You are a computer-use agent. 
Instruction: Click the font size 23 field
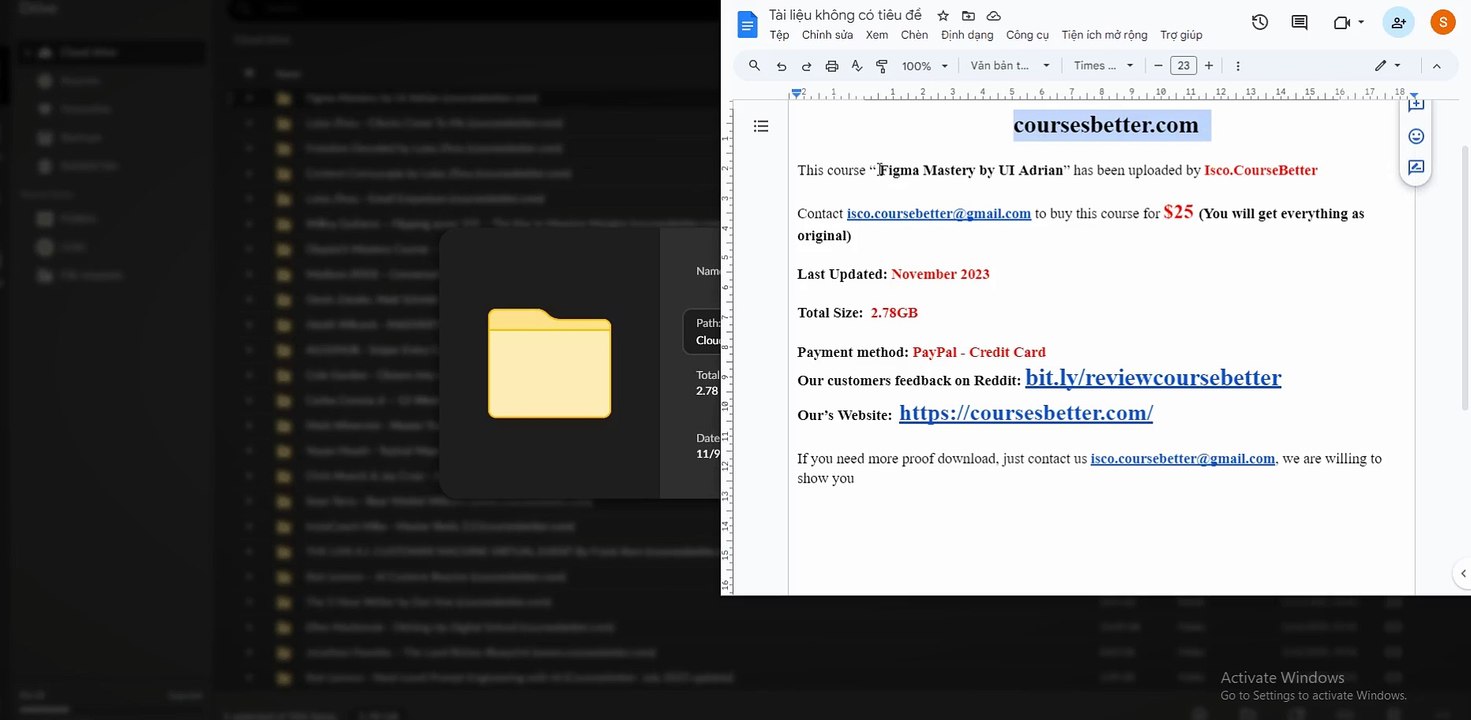pos(1183,66)
